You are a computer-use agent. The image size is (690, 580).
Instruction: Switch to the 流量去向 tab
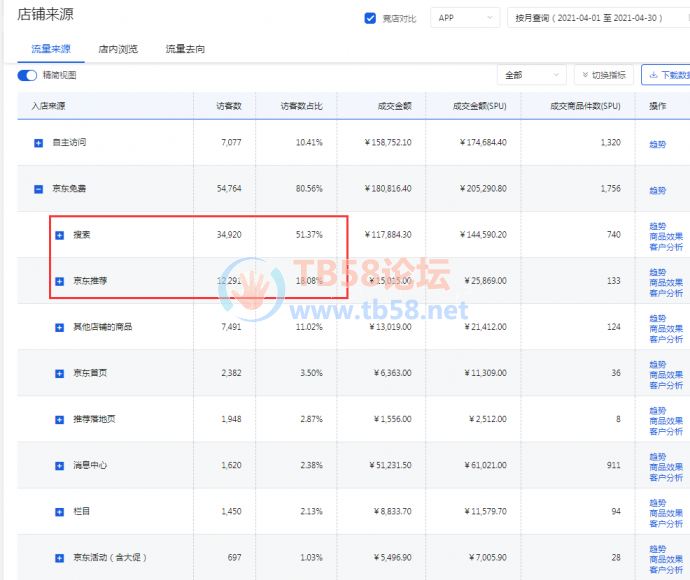tap(185, 49)
